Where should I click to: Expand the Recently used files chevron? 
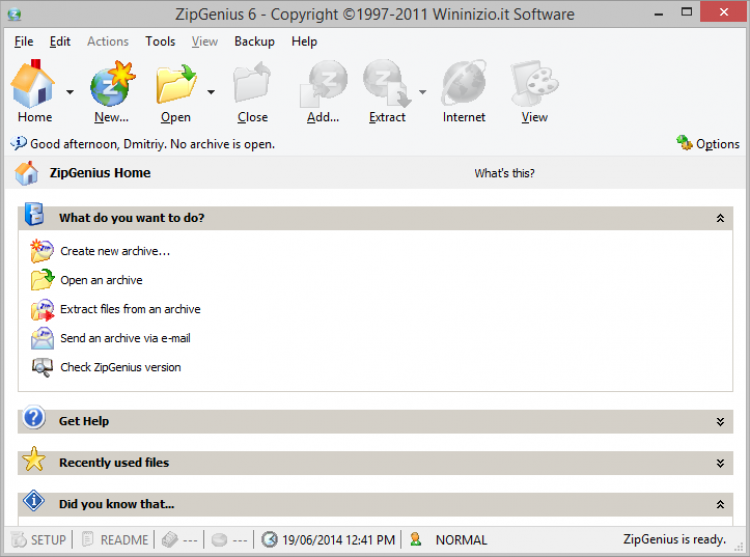pyautogui.click(x=720, y=463)
